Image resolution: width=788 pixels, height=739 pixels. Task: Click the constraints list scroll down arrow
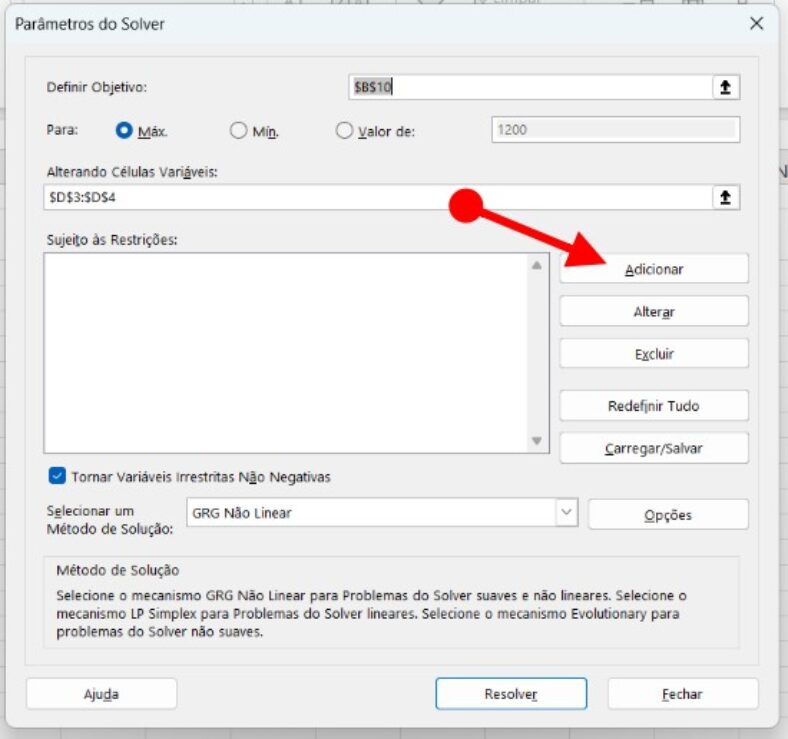click(537, 440)
